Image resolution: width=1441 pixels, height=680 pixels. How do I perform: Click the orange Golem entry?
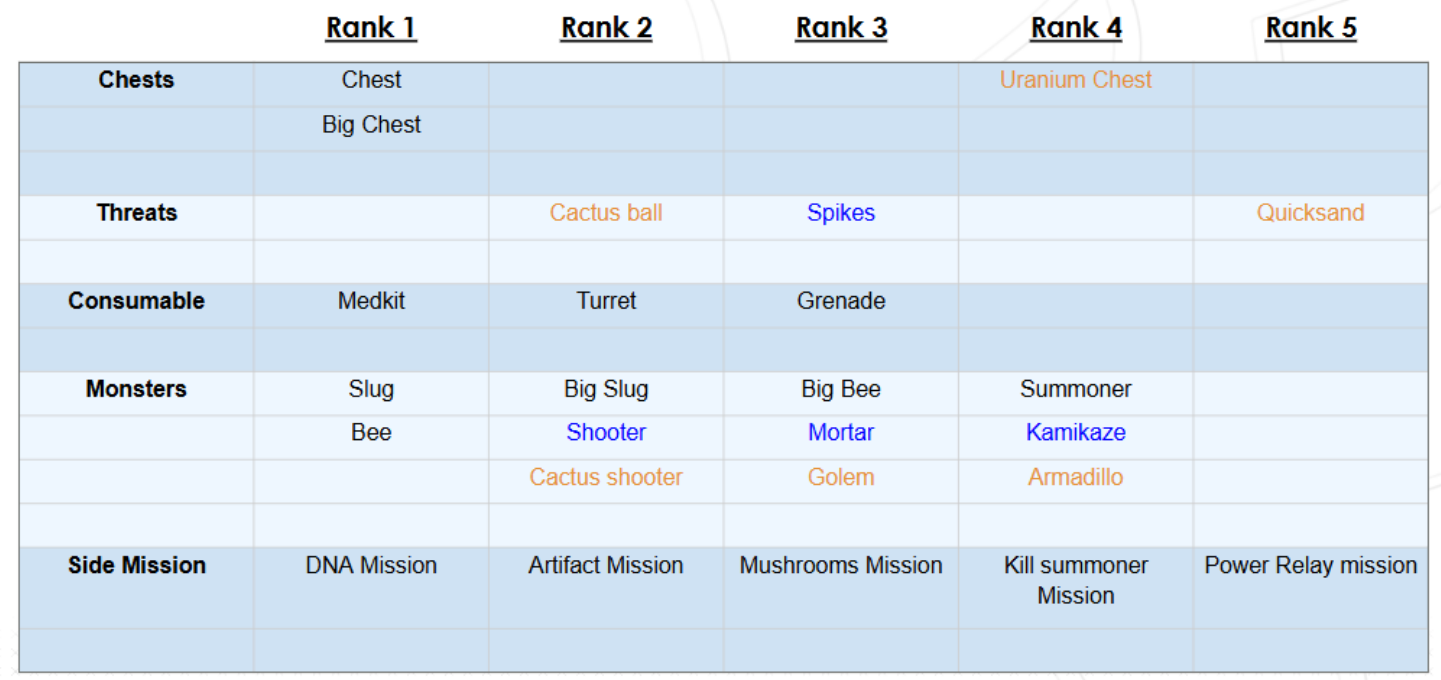pyautogui.click(x=841, y=477)
